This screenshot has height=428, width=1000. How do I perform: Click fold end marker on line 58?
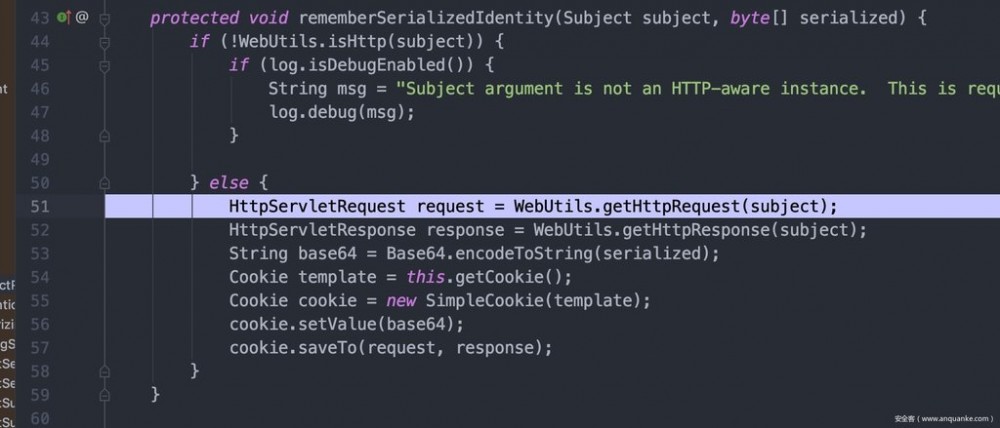point(106,371)
